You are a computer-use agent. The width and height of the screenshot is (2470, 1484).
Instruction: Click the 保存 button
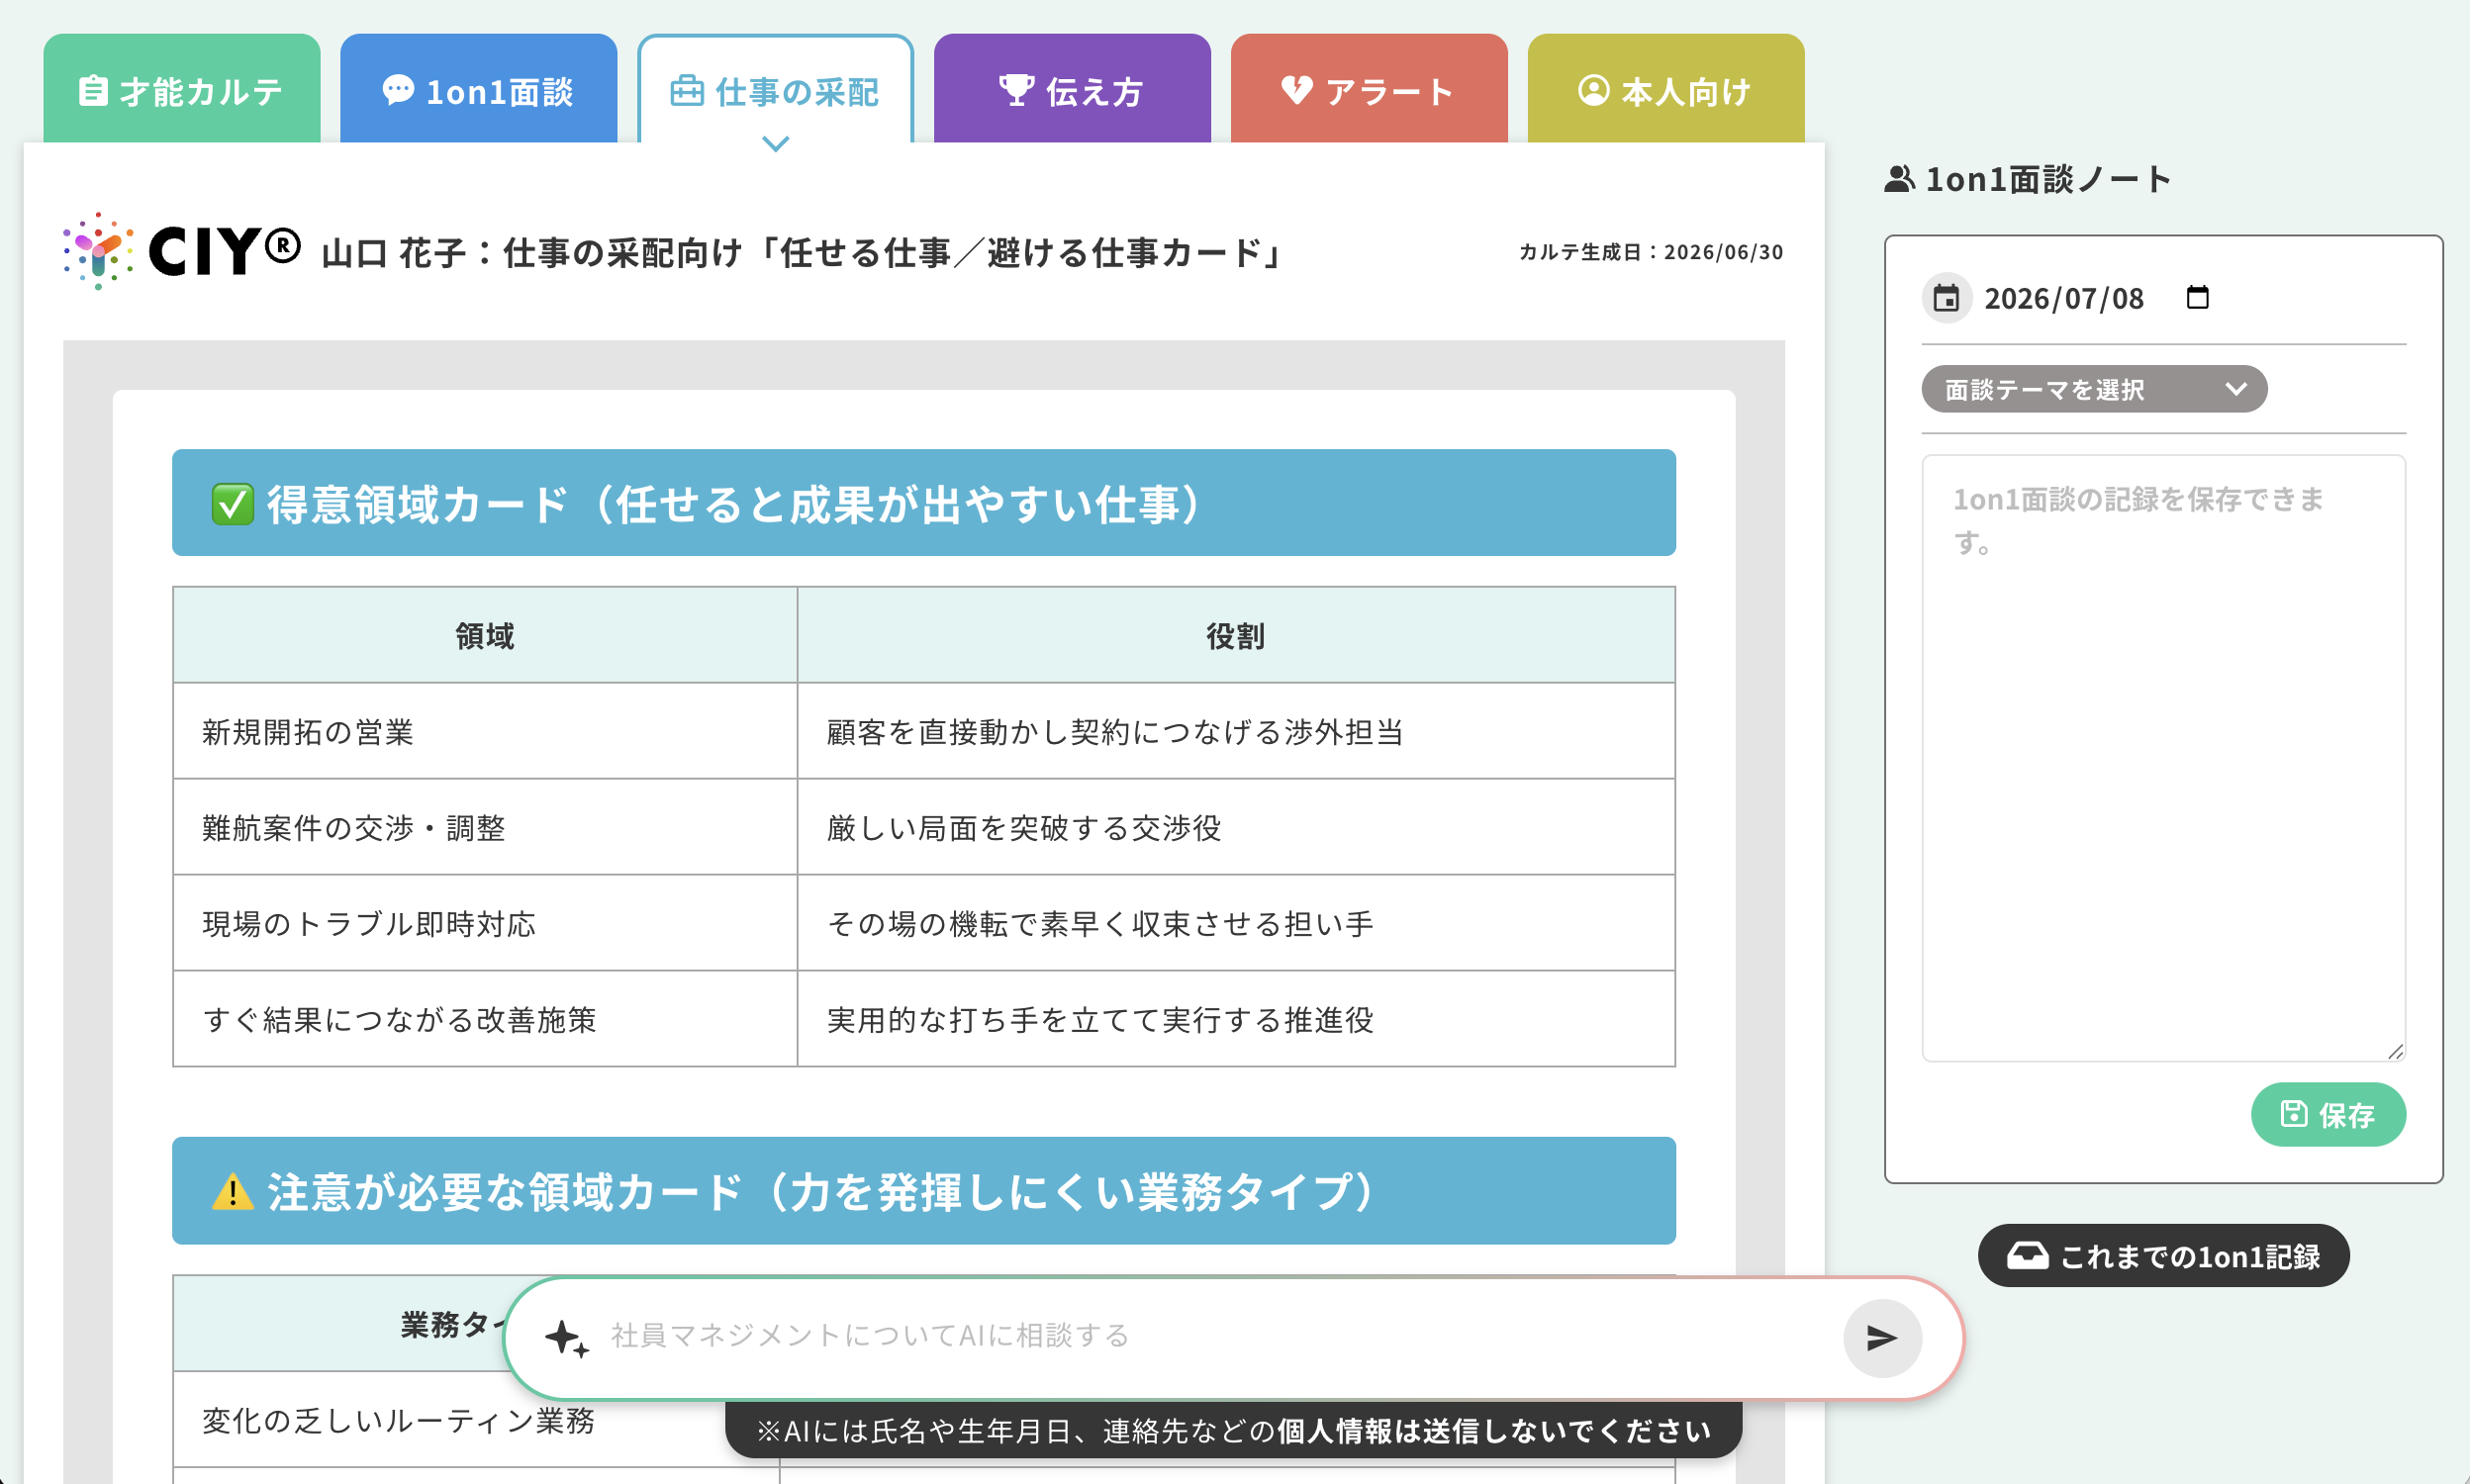pyautogui.click(x=2328, y=1114)
